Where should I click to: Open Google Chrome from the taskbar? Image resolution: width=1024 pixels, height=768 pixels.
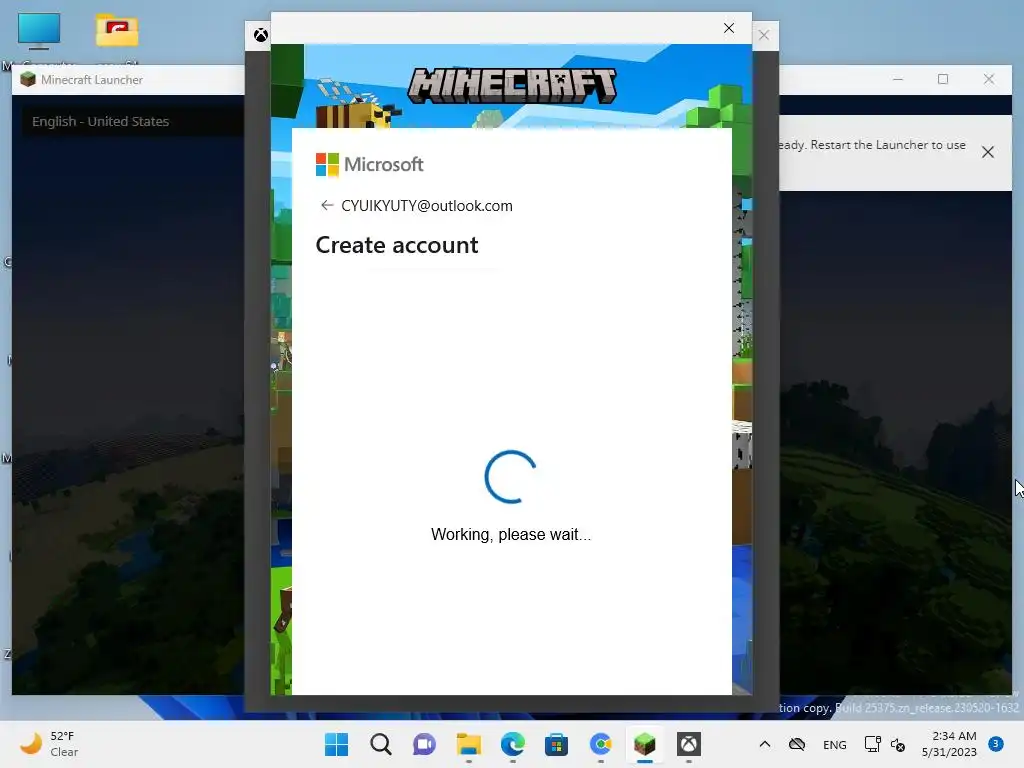(x=600, y=744)
